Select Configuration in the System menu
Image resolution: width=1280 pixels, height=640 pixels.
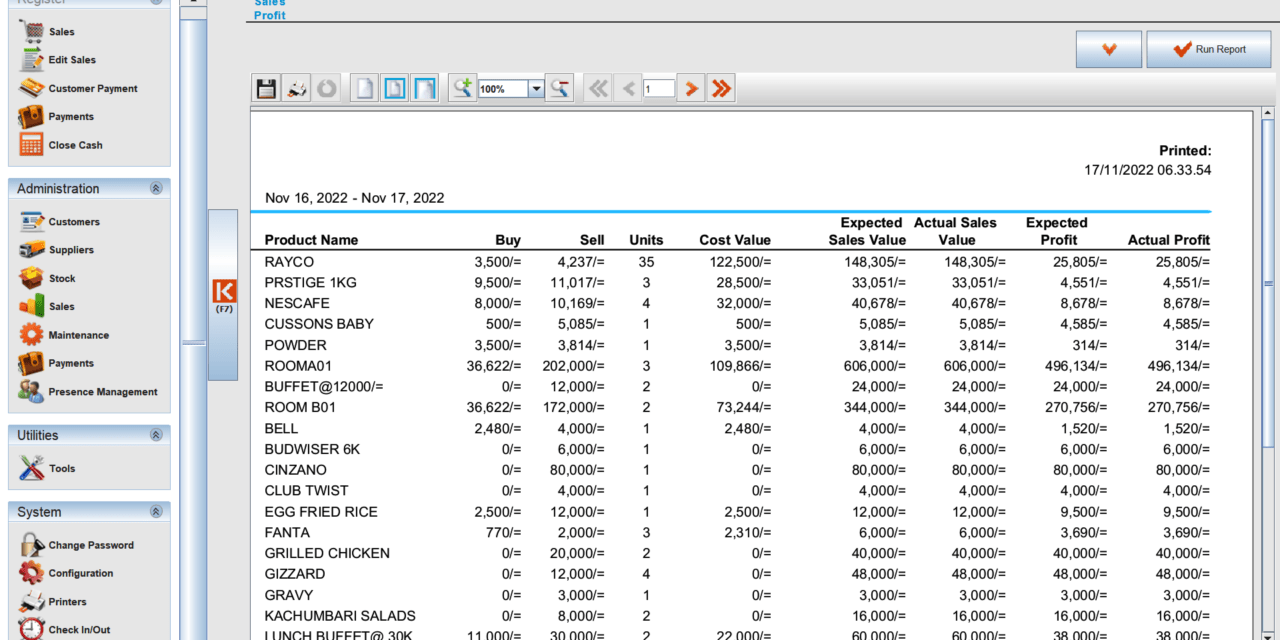point(80,573)
